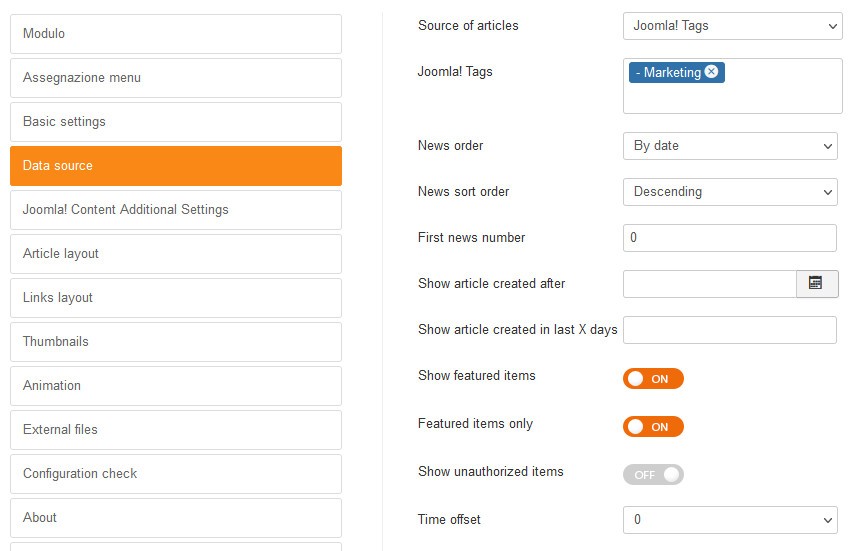This screenshot has width=852, height=551.
Task: Enable Show unauthorized items switch
Action: (653, 475)
